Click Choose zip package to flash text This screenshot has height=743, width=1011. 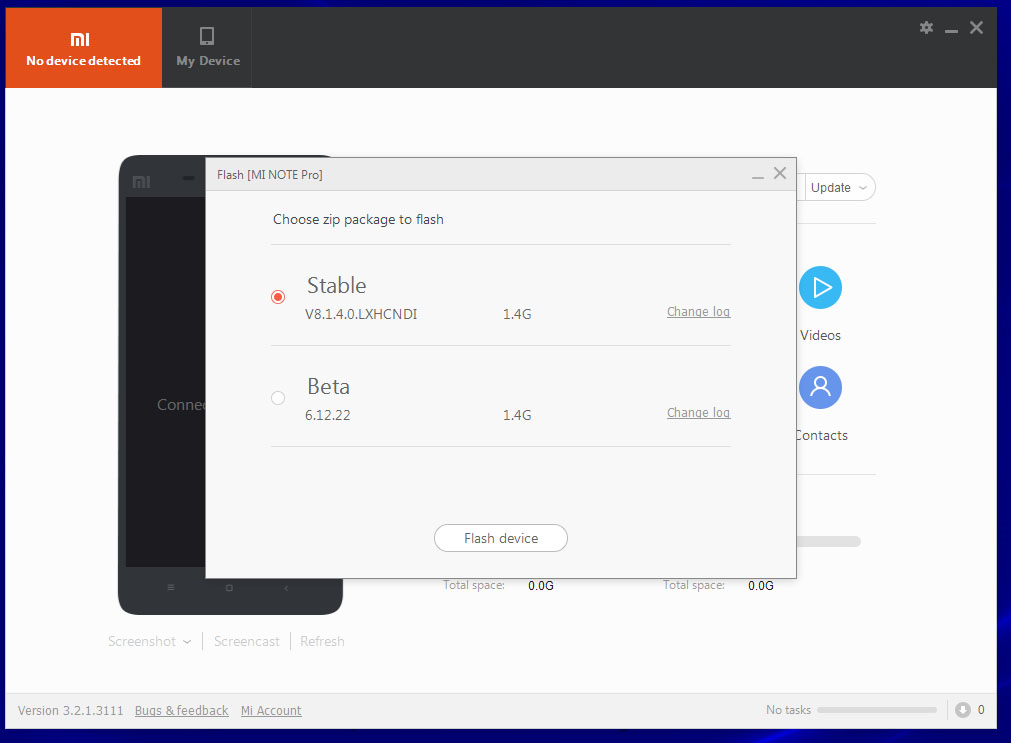coord(358,219)
